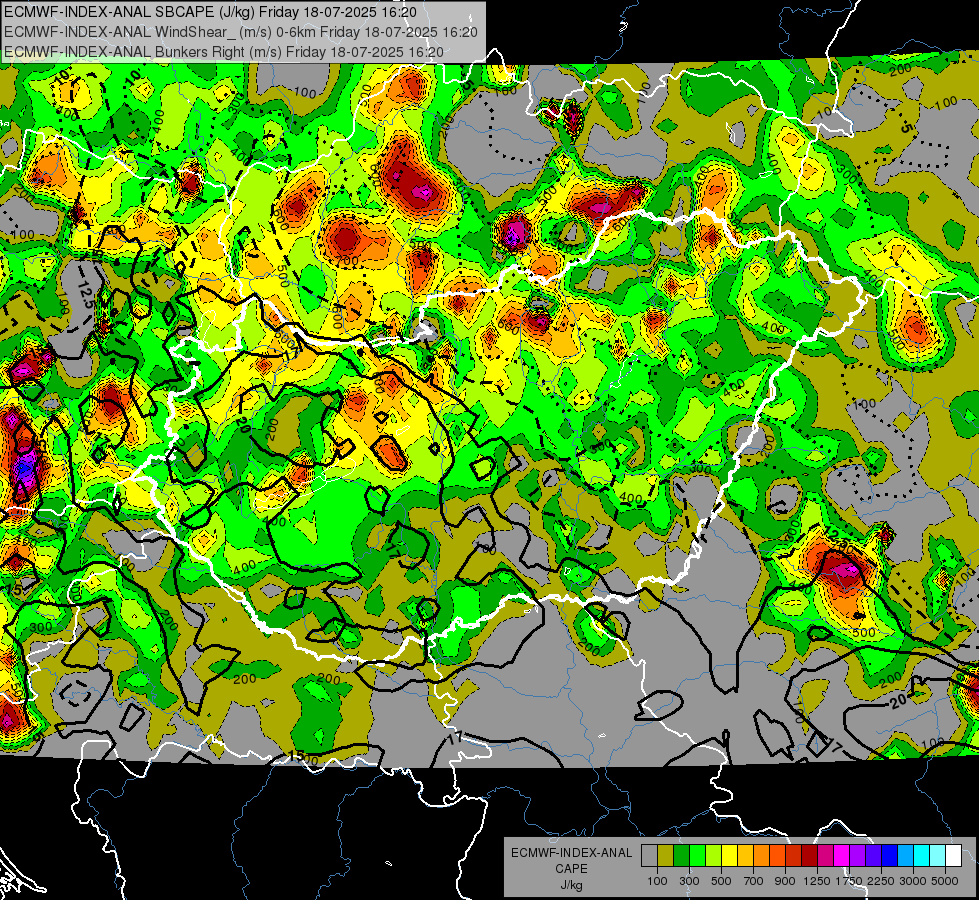Click the cyan swatch in CAPE legend
Viewport: 979px width, 900px height.
[x=922, y=856]
